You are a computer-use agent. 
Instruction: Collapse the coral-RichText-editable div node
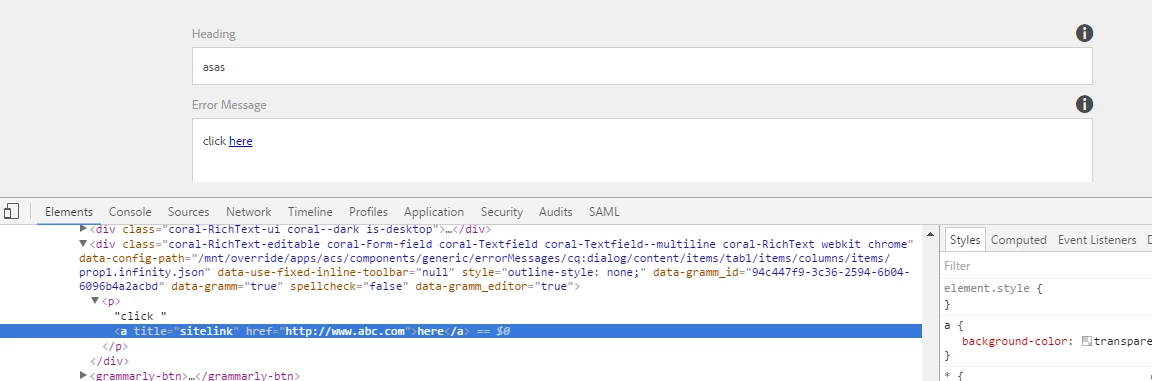pos(83,244)
